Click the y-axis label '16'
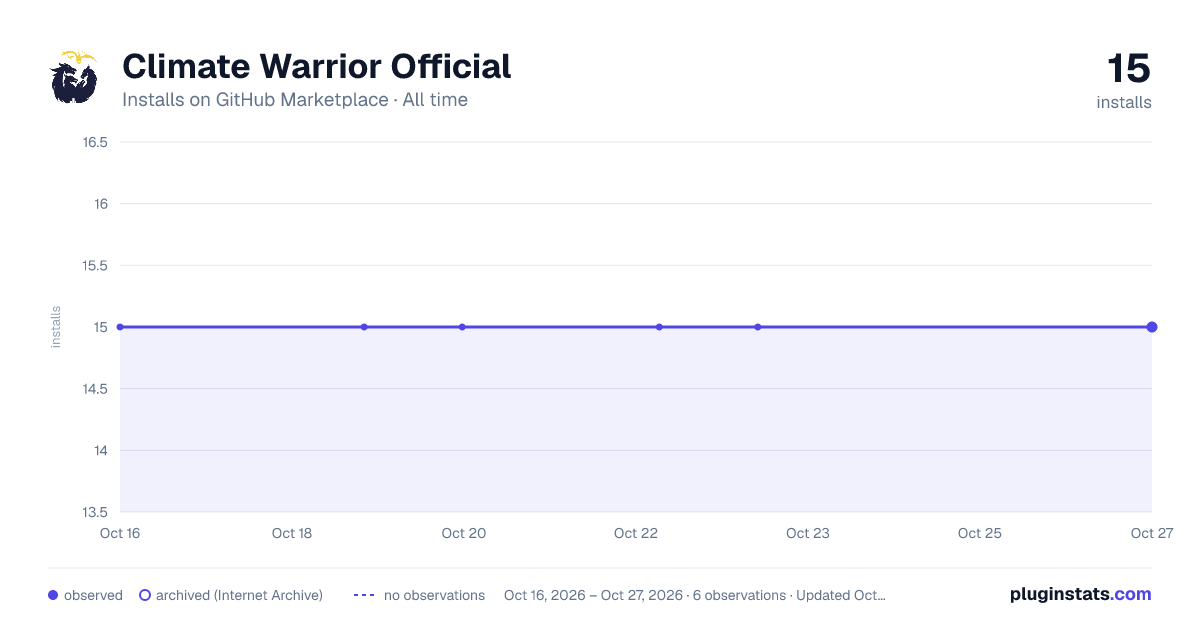1200x630 pixels. [x=100, y=204]
